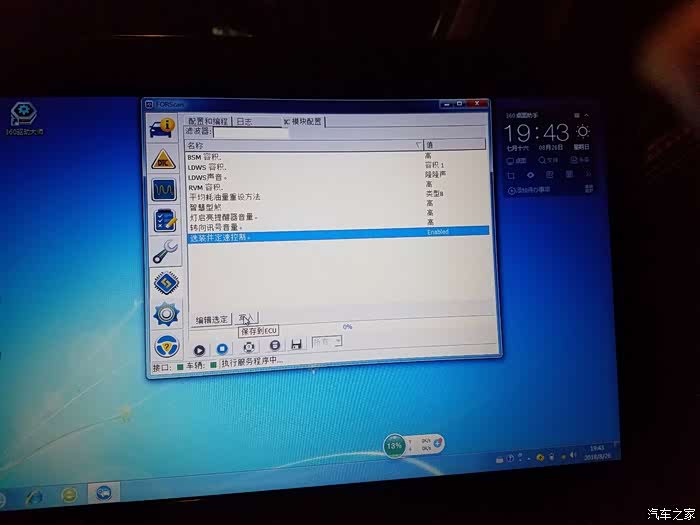Select the 智慧型熄 row
Screen dimensions: 700x525
(x=338, y=207)
